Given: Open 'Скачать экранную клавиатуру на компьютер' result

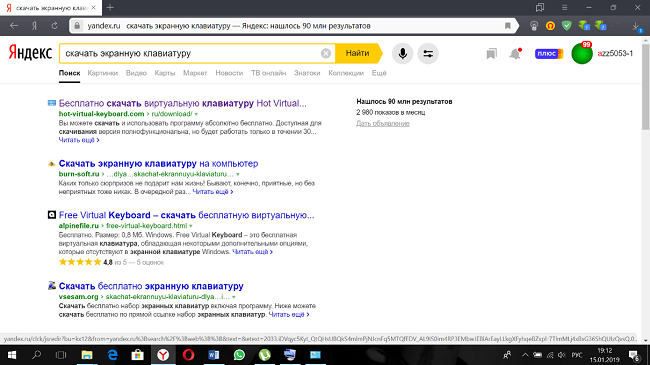Looking at the screenshot, I should coord(158,163).
